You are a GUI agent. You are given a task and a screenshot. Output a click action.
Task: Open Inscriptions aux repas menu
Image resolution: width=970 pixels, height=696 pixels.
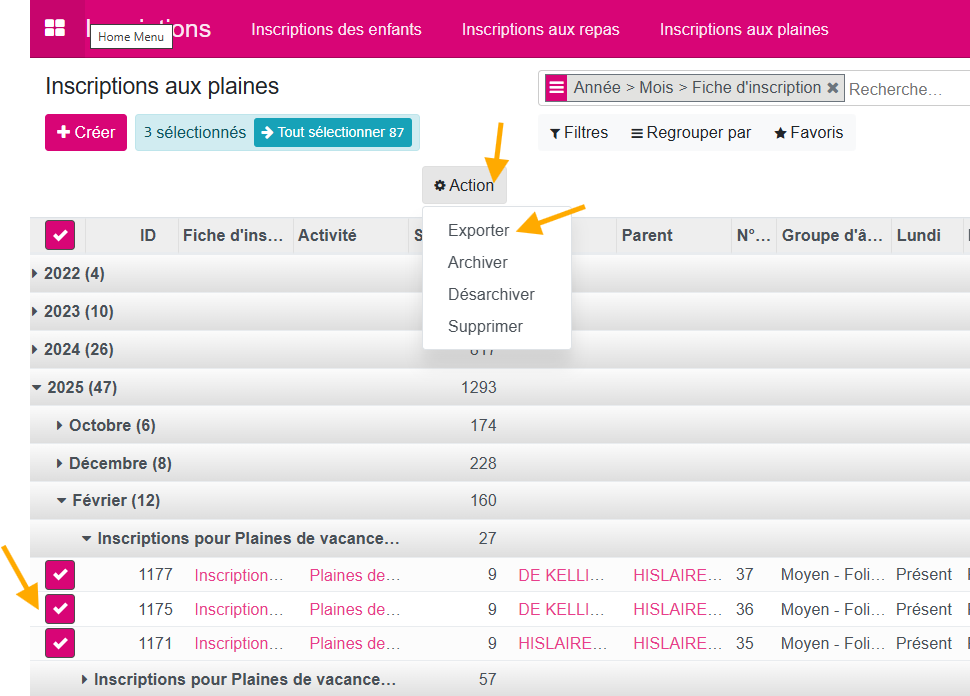540,29
